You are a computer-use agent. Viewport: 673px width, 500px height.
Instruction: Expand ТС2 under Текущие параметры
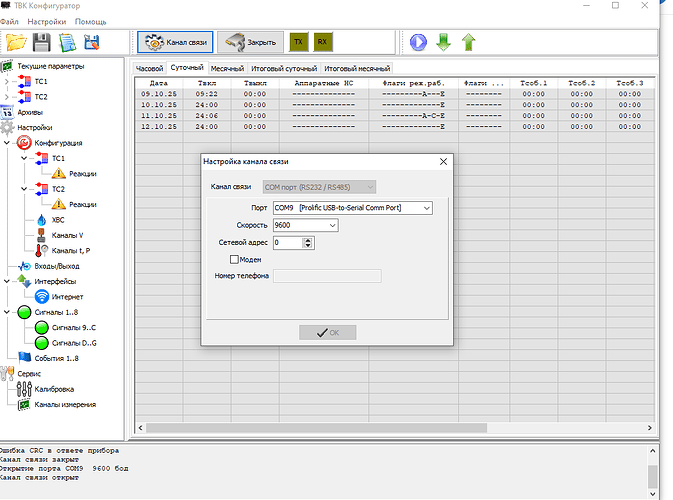(6, 97)
